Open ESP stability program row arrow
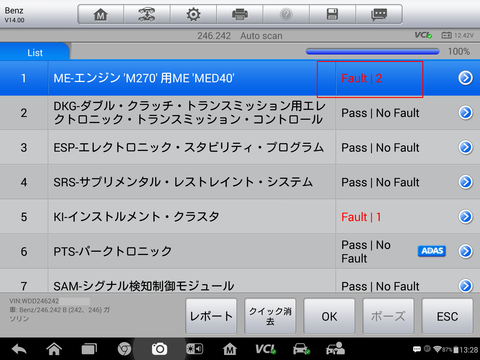 pyautogui.click(x=465, y=147)
